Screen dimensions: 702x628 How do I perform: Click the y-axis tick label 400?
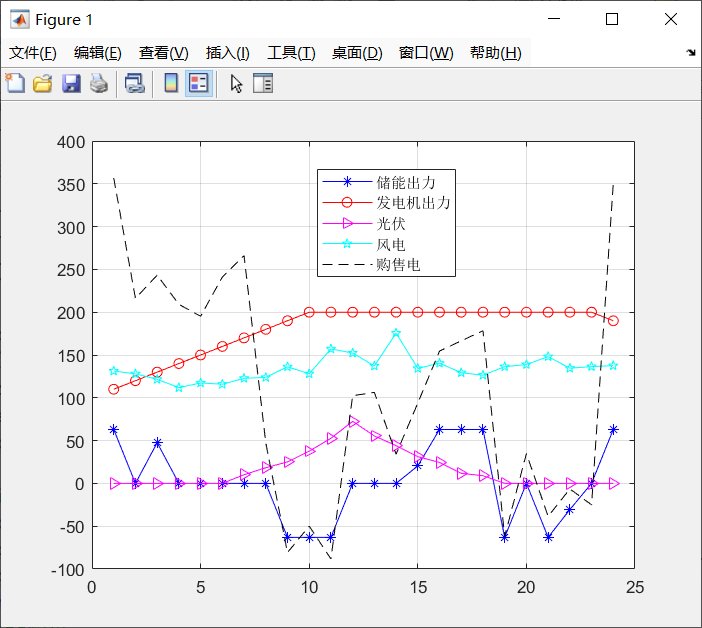[71, 142]
